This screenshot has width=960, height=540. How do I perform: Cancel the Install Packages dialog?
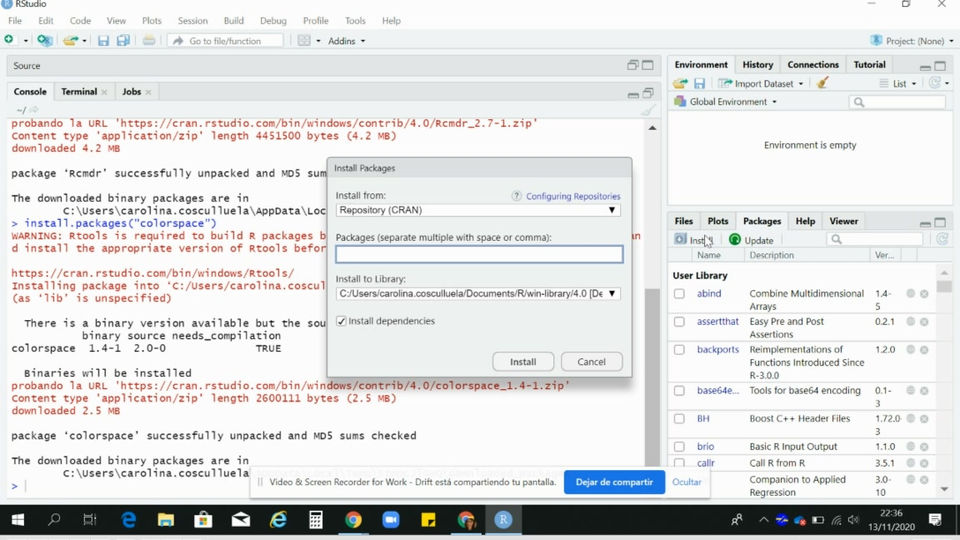pyautogui.click(x=591, y=362)
